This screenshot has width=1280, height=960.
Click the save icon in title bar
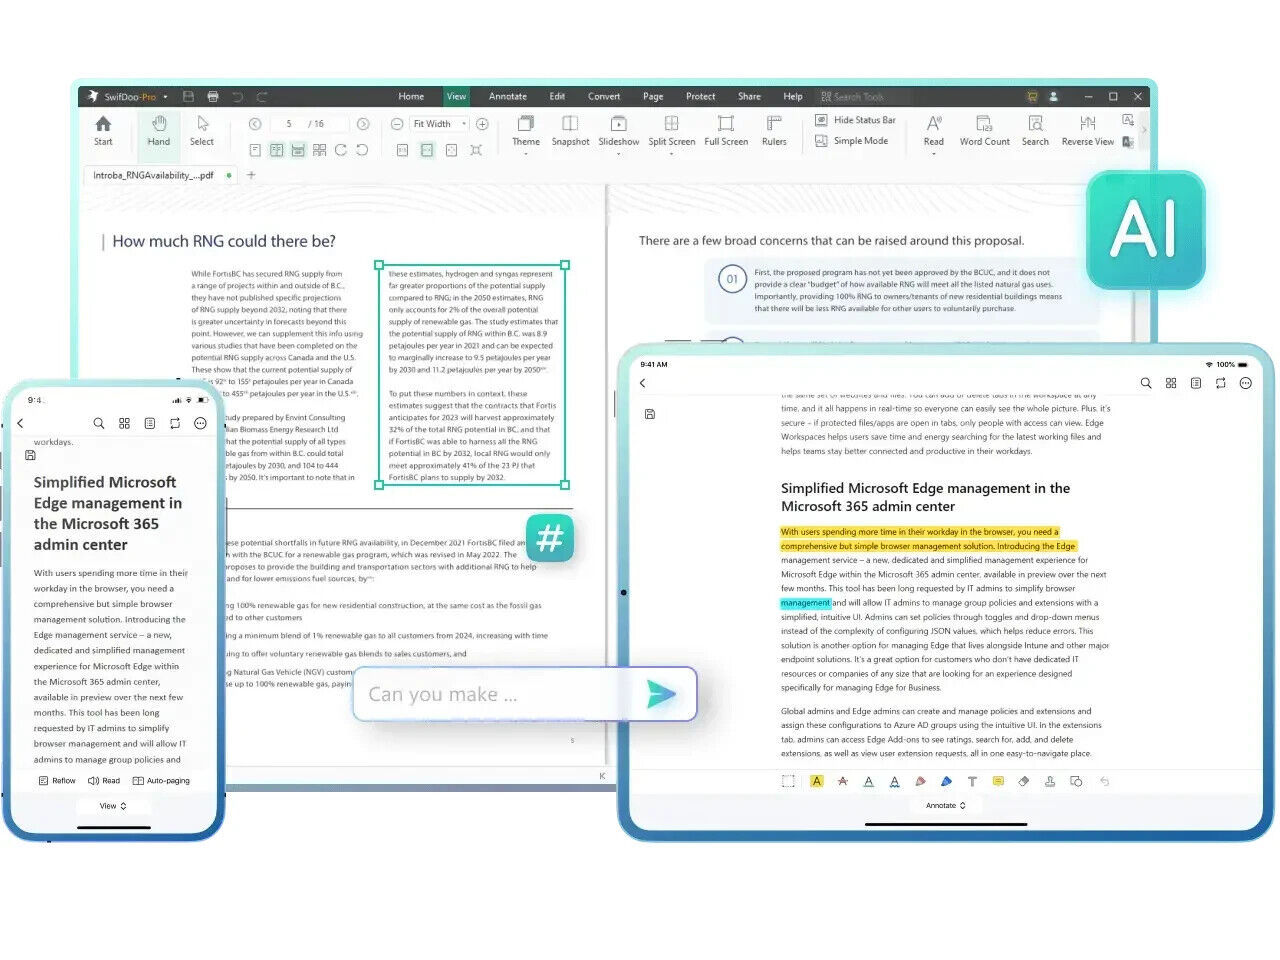pos(188,97)
